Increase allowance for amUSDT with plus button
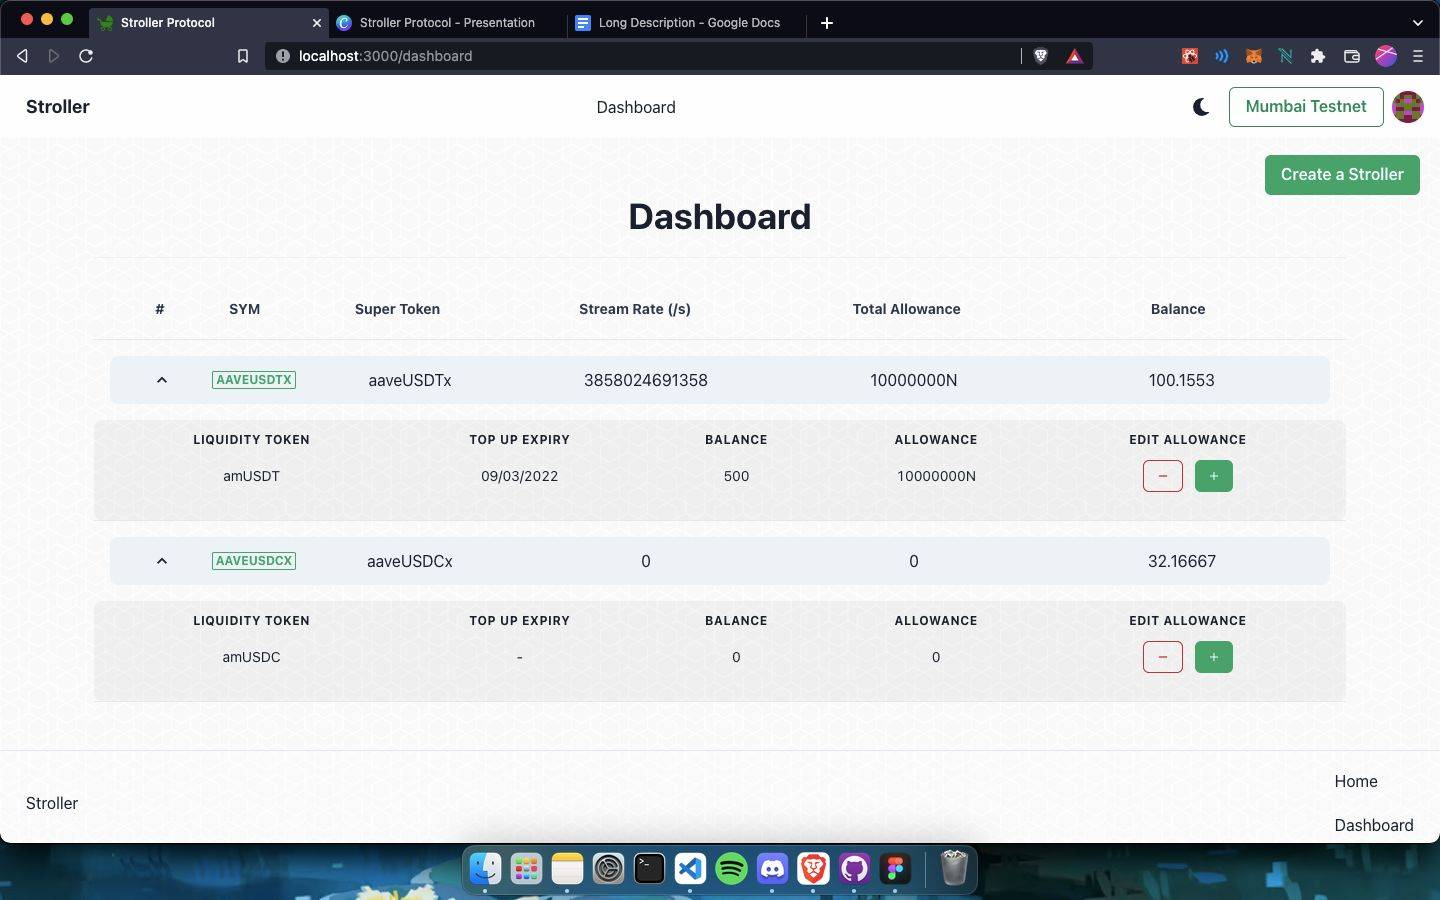 (x=1213, y=476)
